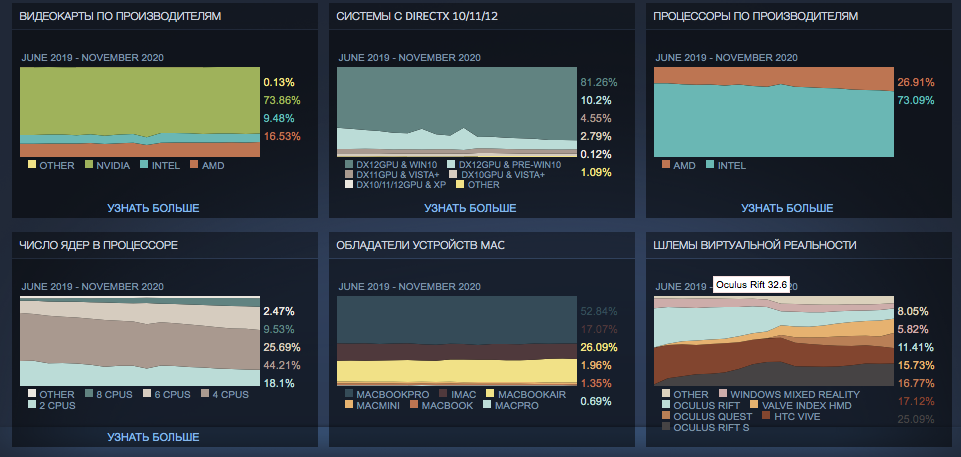Click the Mac device owners chart
Image resolution: width=961 pixels, height=457 pixels.
tap(455, 340)
